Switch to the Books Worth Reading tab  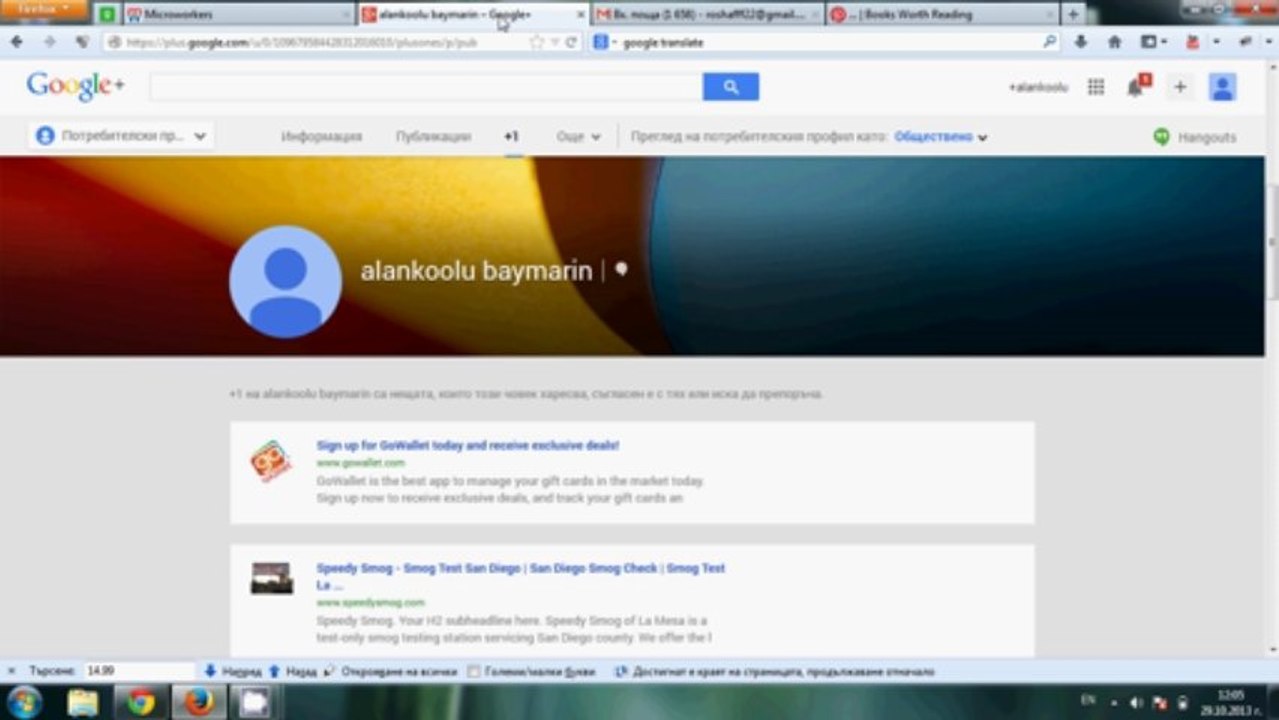940,14
